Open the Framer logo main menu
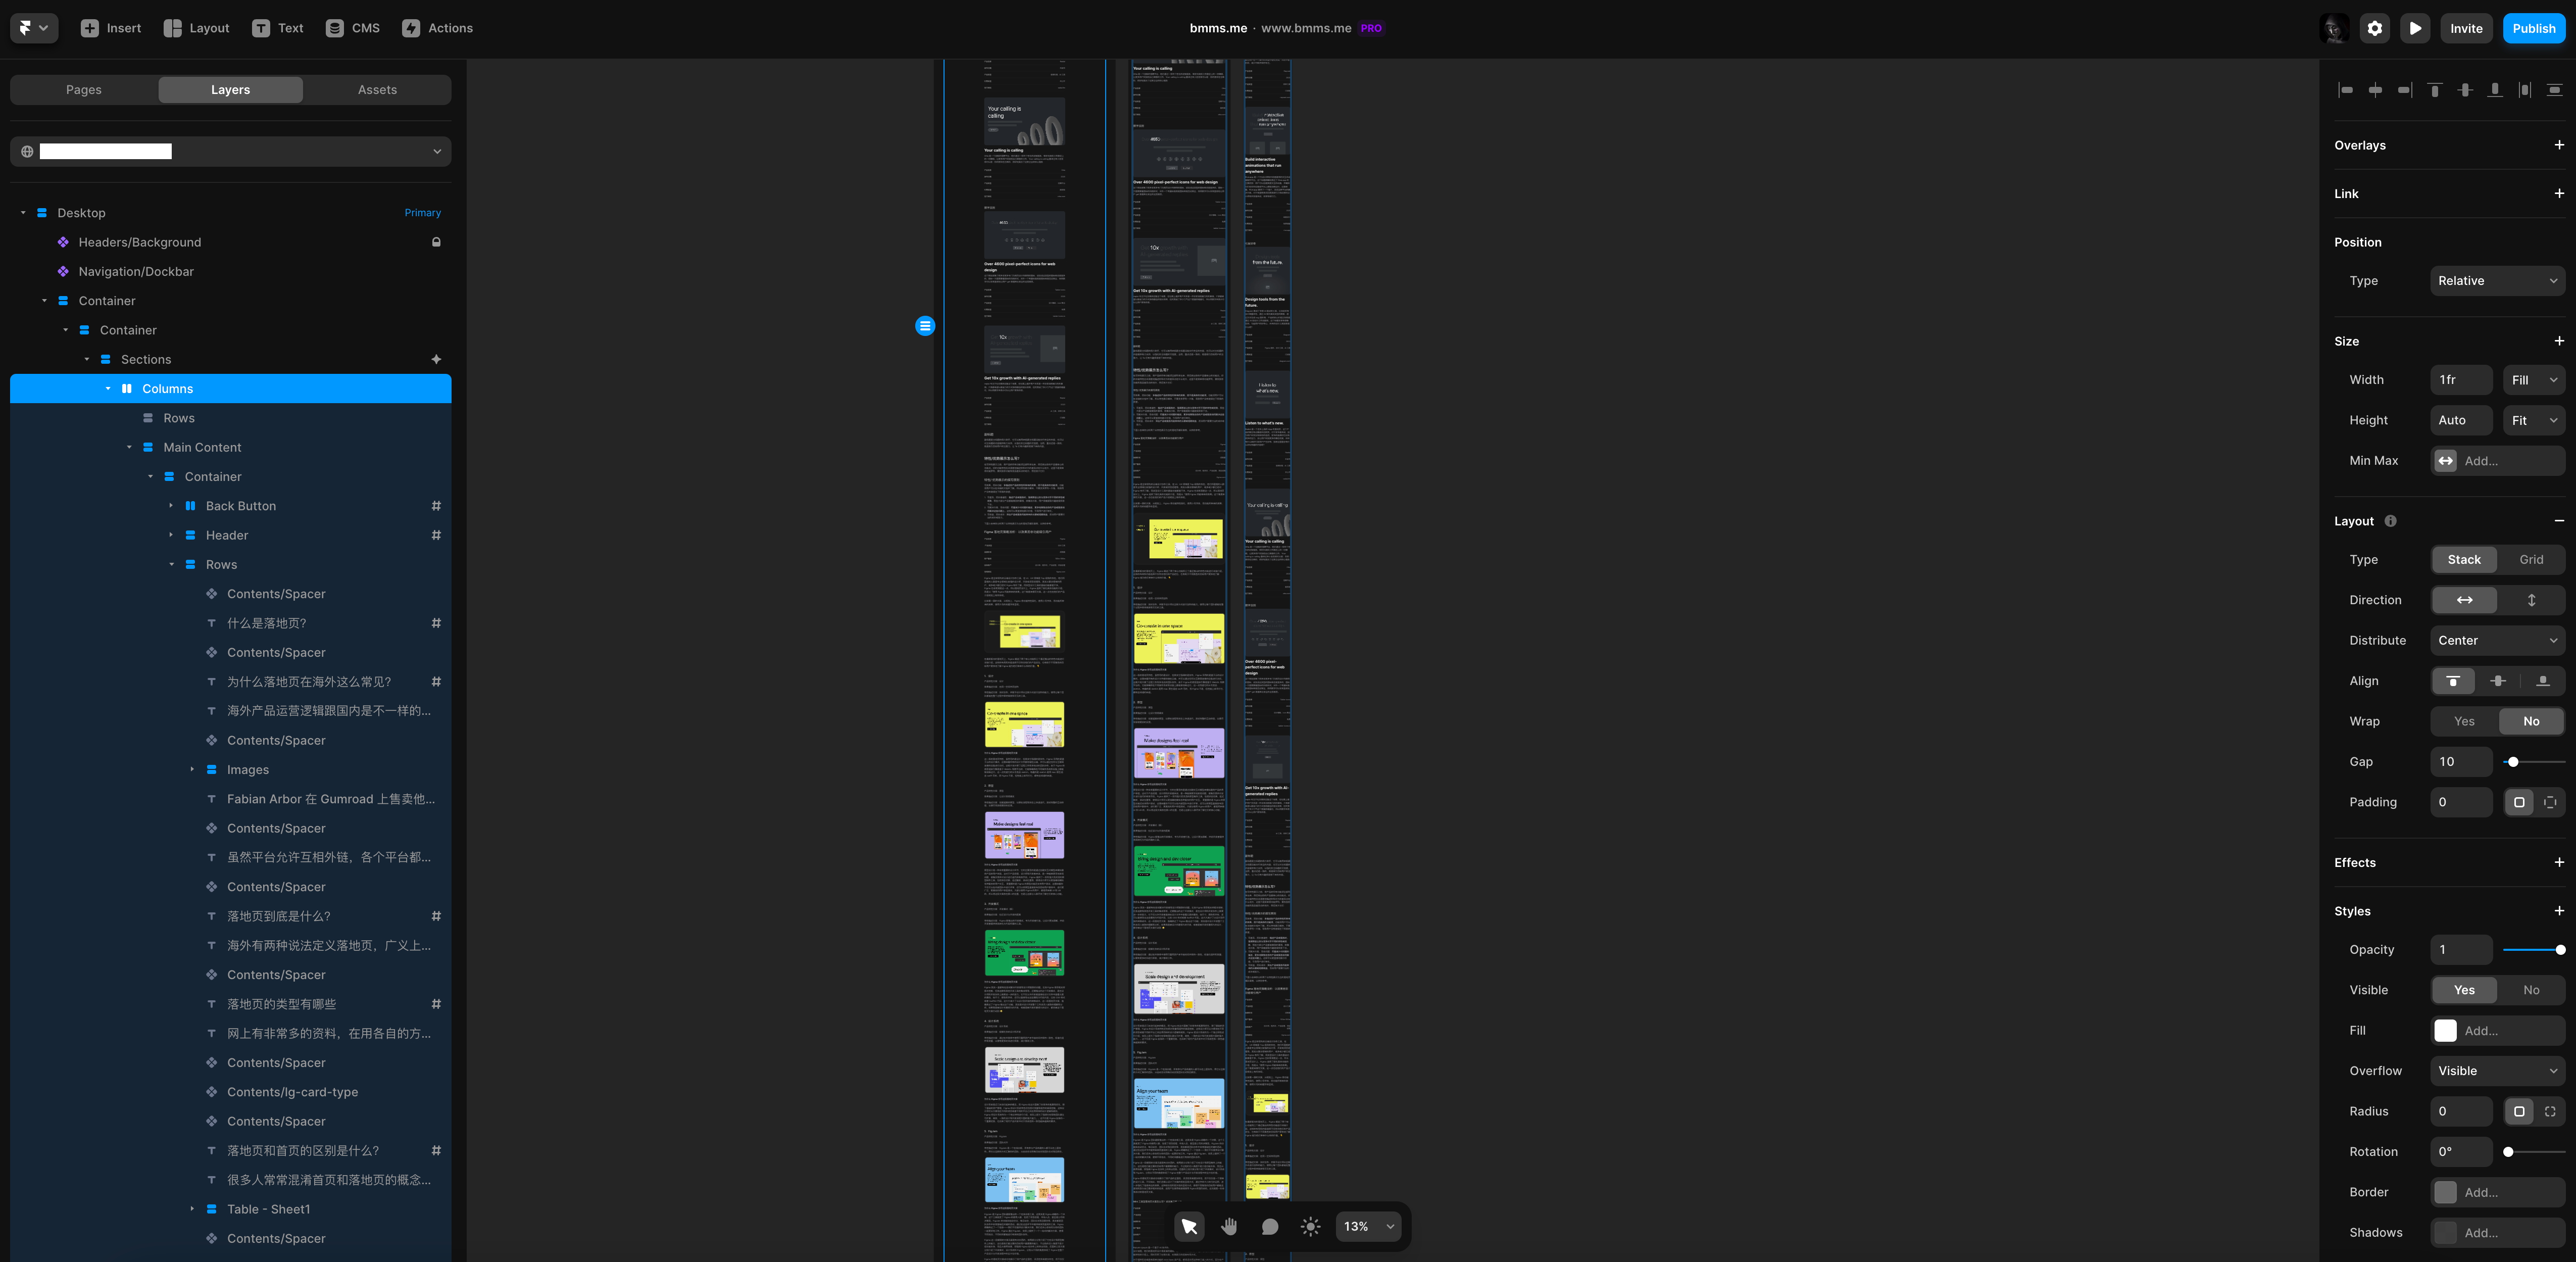Image resolution: width=2576 pixels, height=1262 pixels. pyautogui.click(x=34, y=28)
